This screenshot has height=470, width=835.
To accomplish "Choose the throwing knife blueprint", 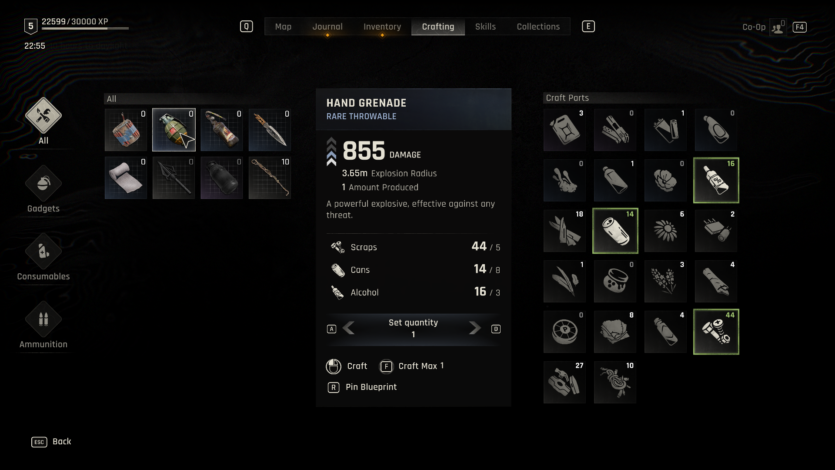I will pyautogui.click(x=269, y=130).
